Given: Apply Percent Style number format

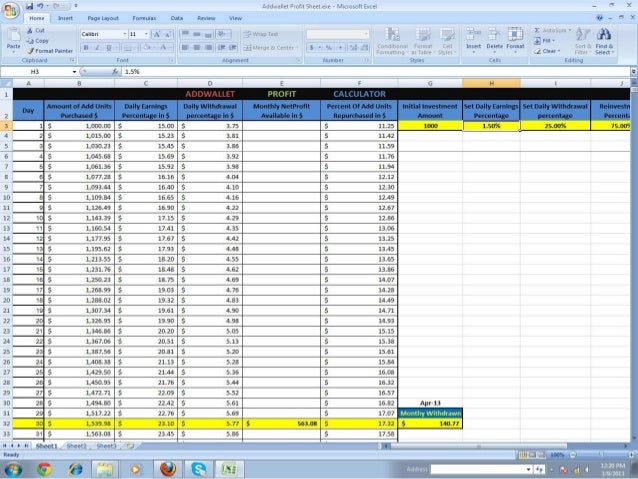Looking at the screenshot, I should click(x=329, y=48).
